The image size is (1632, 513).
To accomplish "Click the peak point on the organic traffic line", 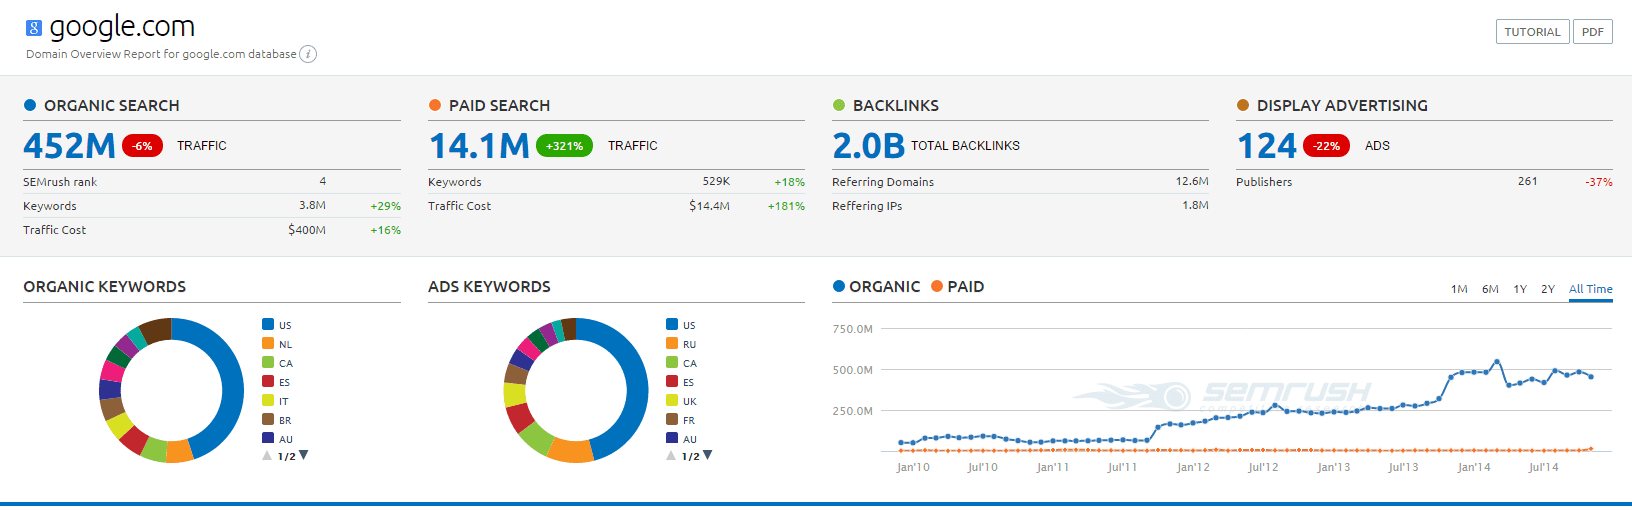I will tap(1497, 361).
